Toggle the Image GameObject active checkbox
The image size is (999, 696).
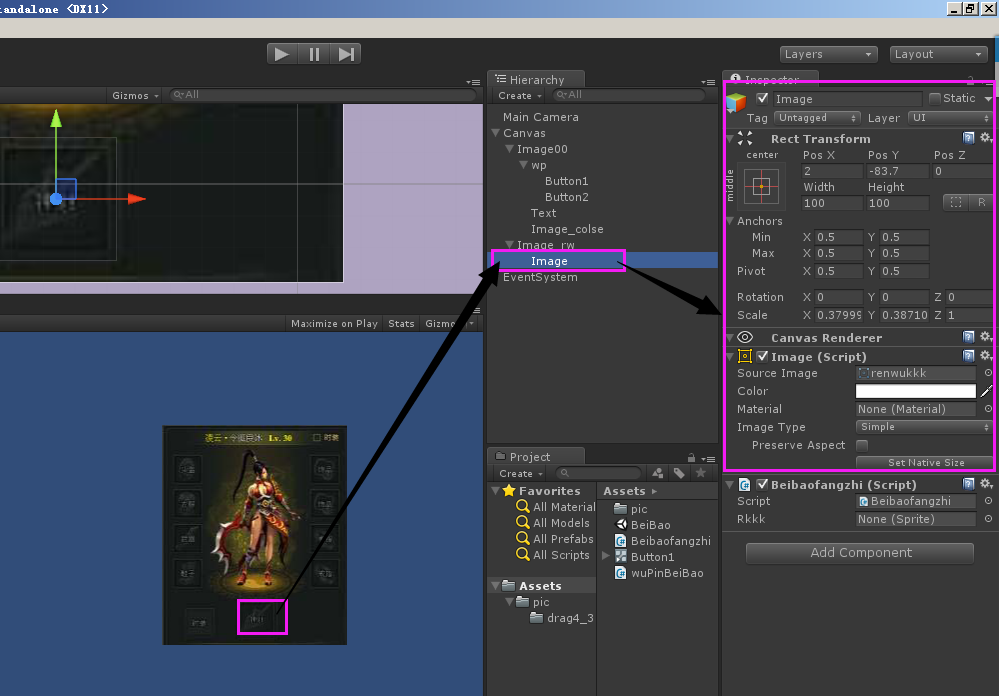(762, 98)
